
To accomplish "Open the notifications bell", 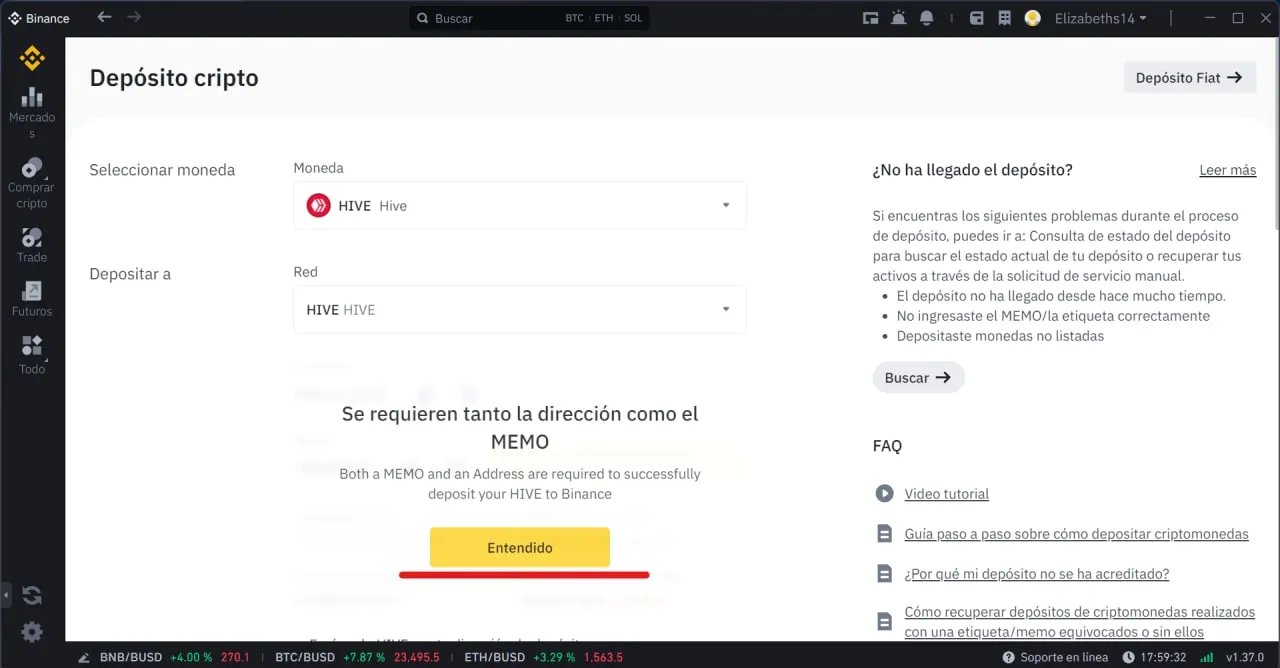I will coord(927,18).
